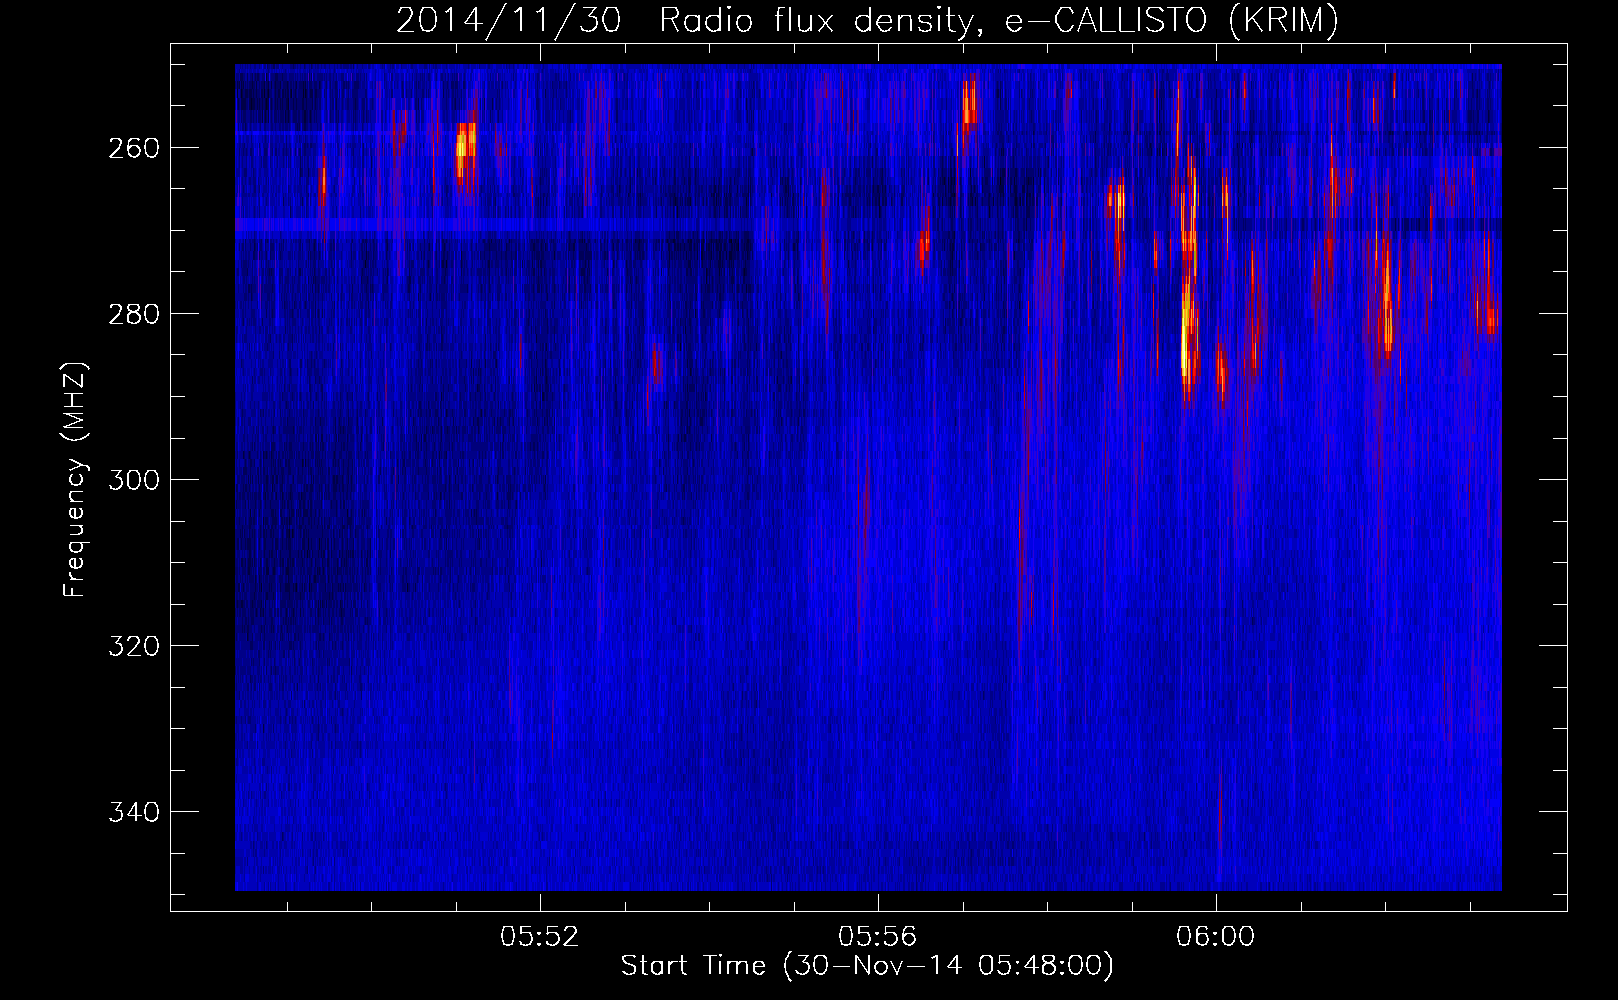
Task: Click the plot title '2014/11/30 Radio flux density'
Action: (867, 21)
